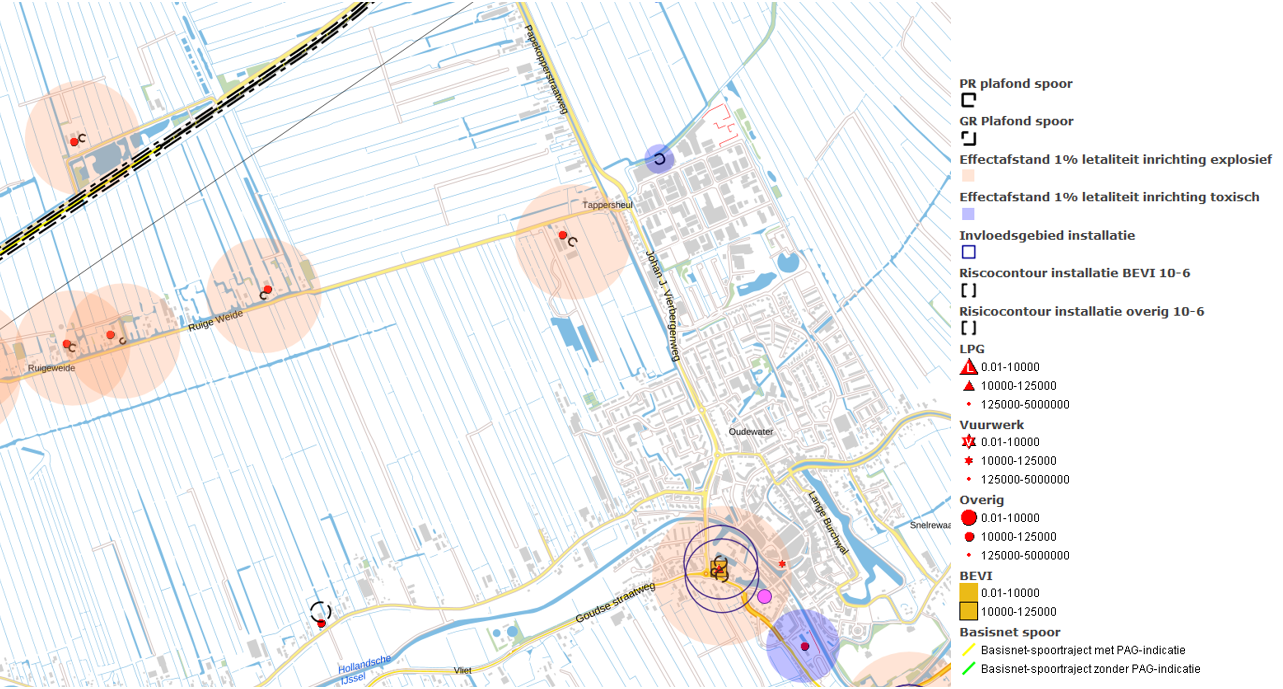Click the Oudewater town label

point(752,432)
